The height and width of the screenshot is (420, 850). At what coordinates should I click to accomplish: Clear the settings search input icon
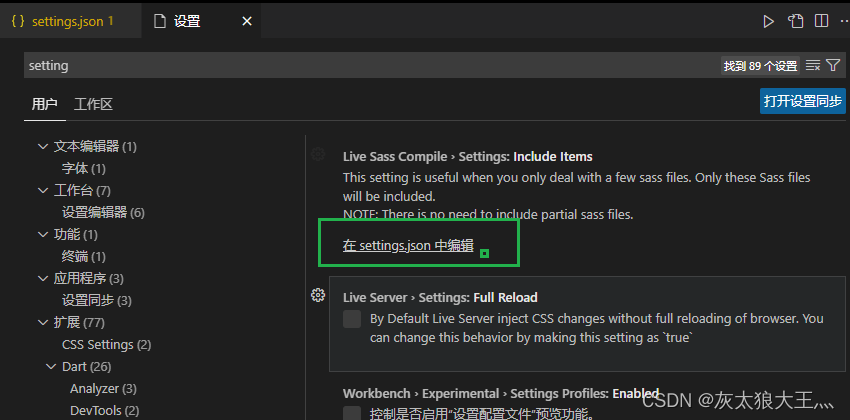point(813,66)
